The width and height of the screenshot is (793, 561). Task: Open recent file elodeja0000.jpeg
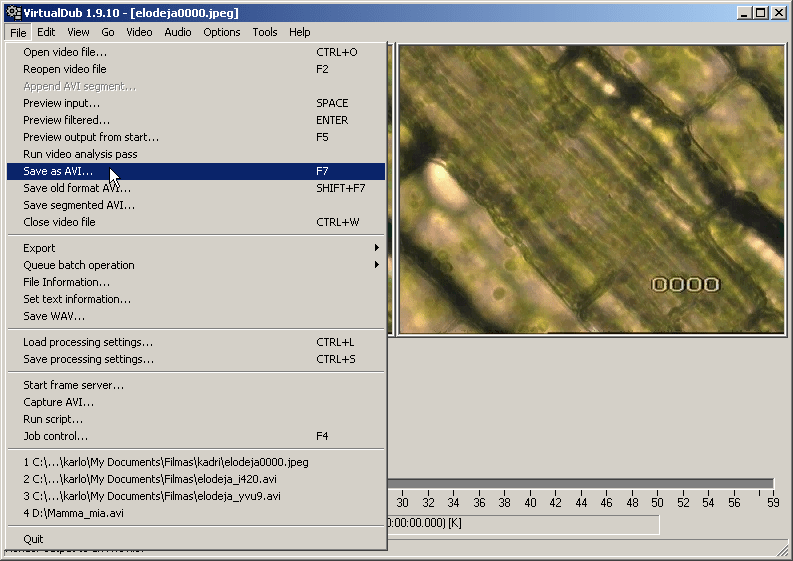196,462
